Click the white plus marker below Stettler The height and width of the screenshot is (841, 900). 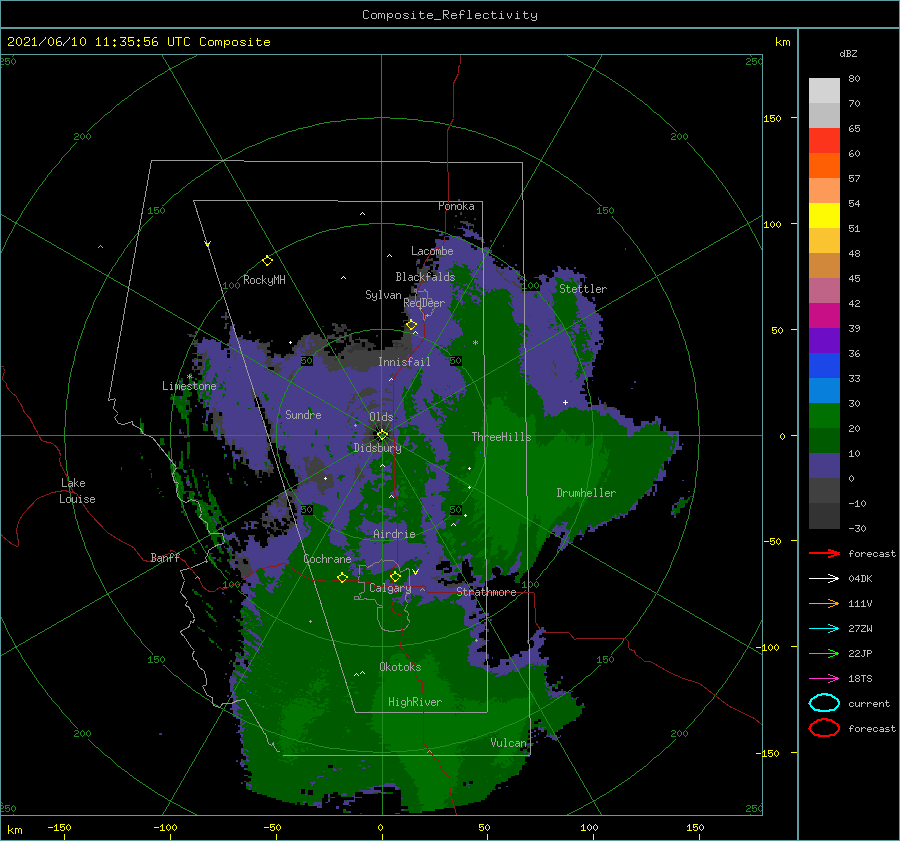[565, 402]
